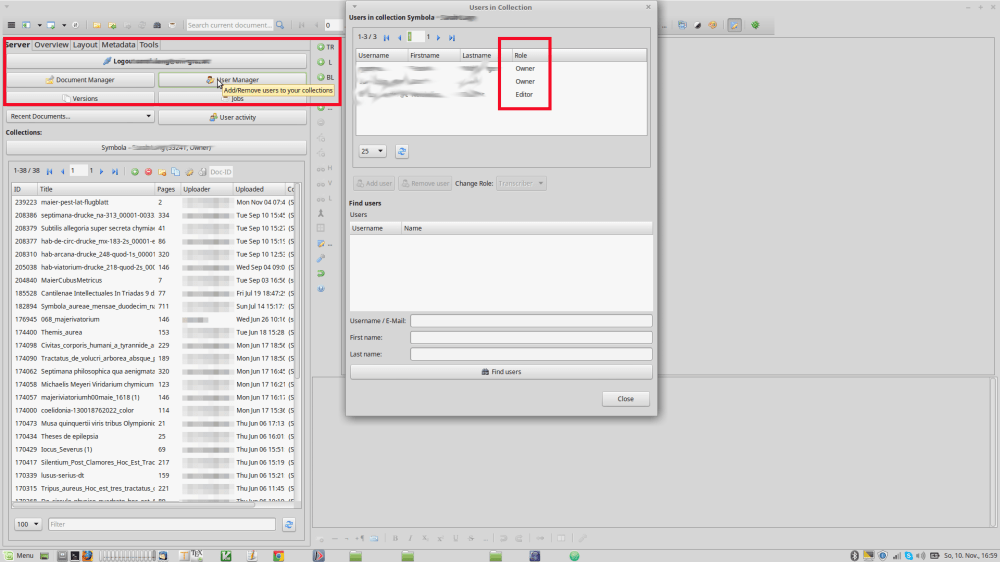Select document Themis_aurea
1000x562 pixels.
coord(153,332)
